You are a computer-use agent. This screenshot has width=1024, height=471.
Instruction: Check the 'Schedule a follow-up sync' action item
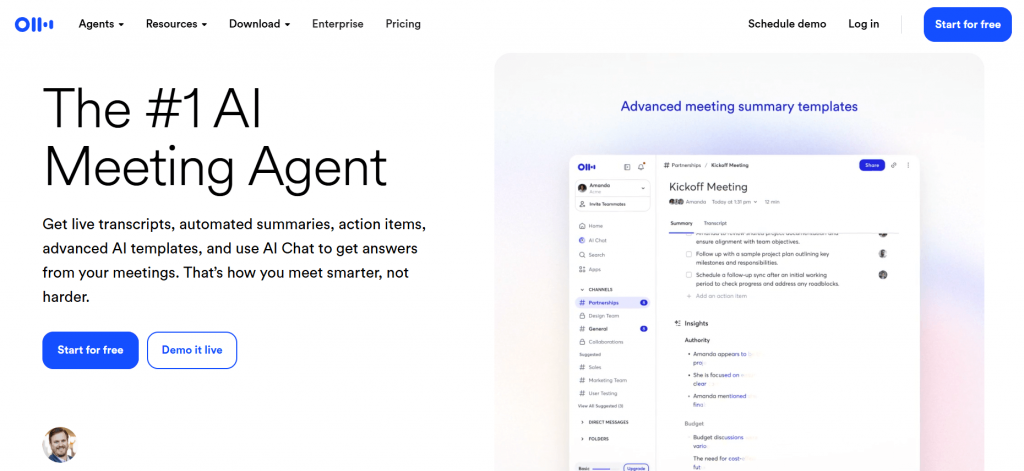click(688, 274)
